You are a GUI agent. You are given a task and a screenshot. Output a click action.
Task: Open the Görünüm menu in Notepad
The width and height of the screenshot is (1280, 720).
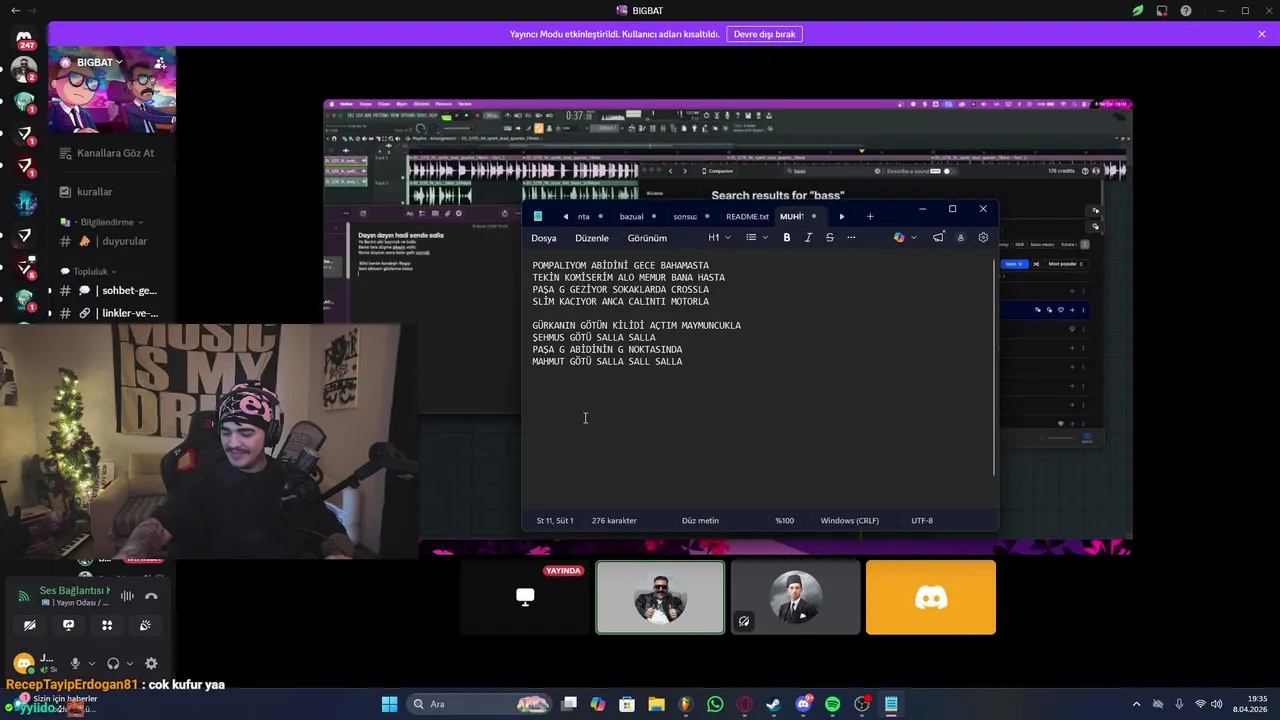(x=647, y=238)
